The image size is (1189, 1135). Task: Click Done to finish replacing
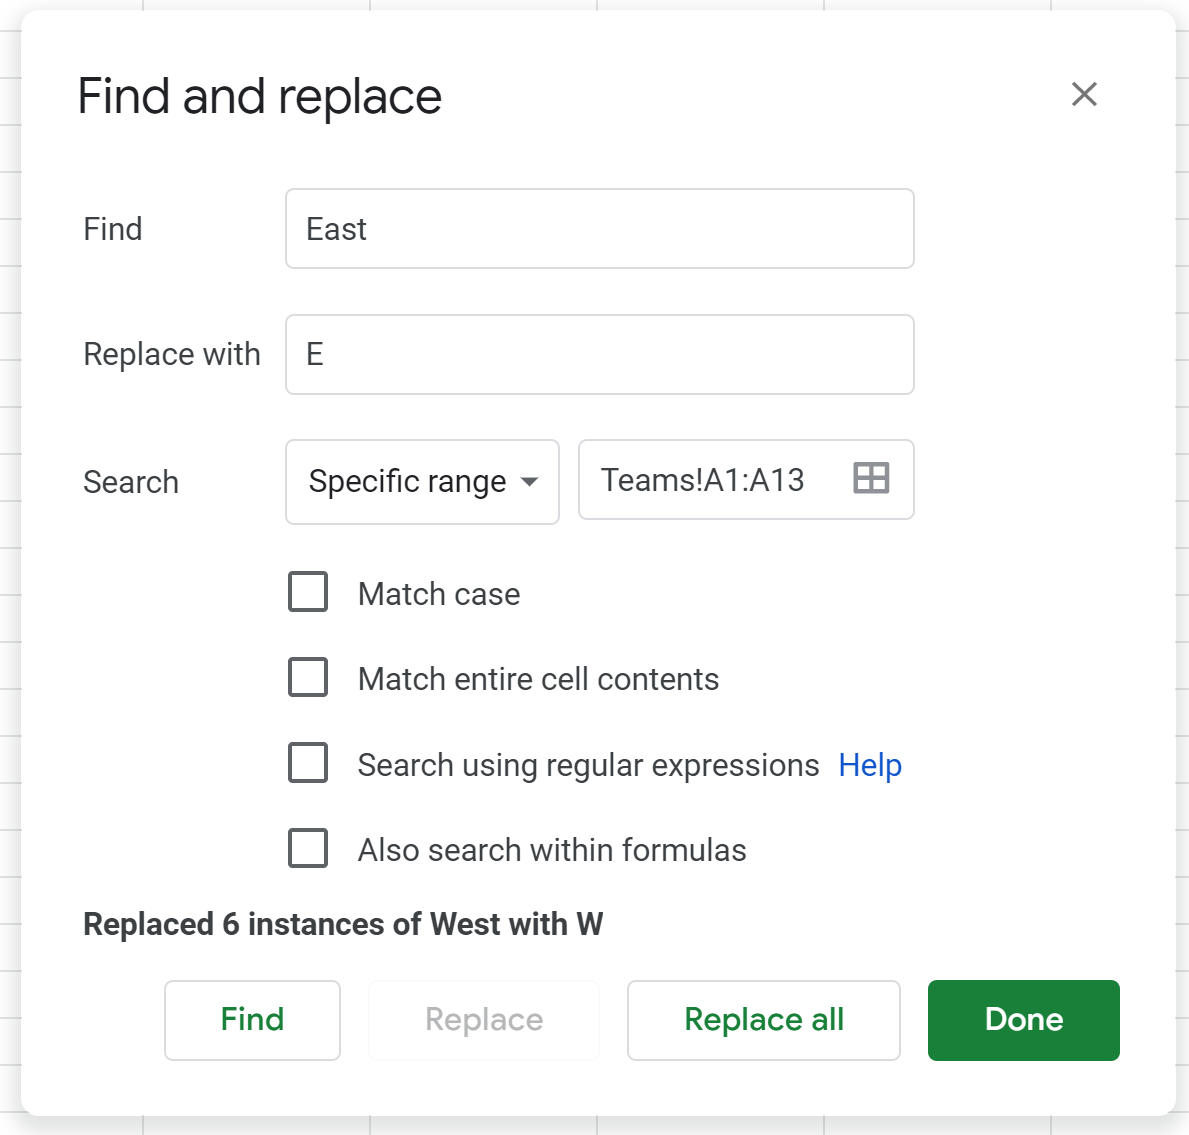(x=1023, y=1020)
